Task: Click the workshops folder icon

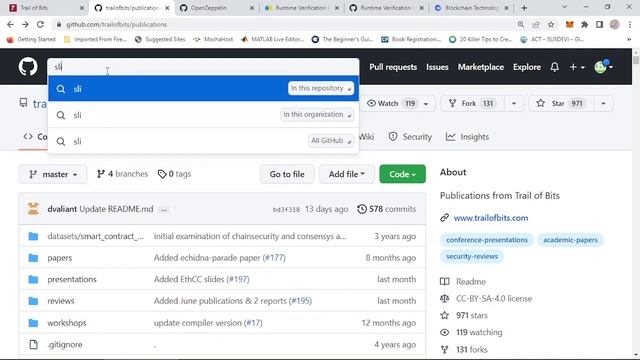Action: click(33, 323)
